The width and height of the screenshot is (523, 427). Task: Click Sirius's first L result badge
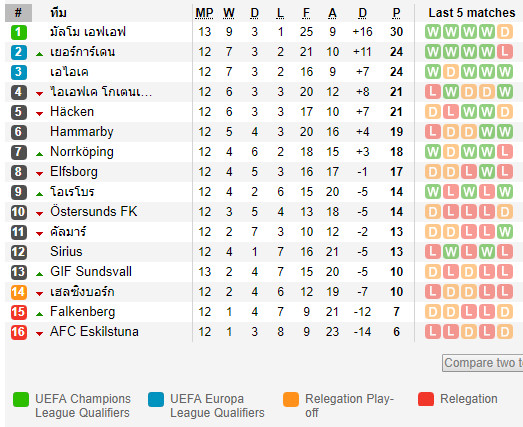point(433,252)
